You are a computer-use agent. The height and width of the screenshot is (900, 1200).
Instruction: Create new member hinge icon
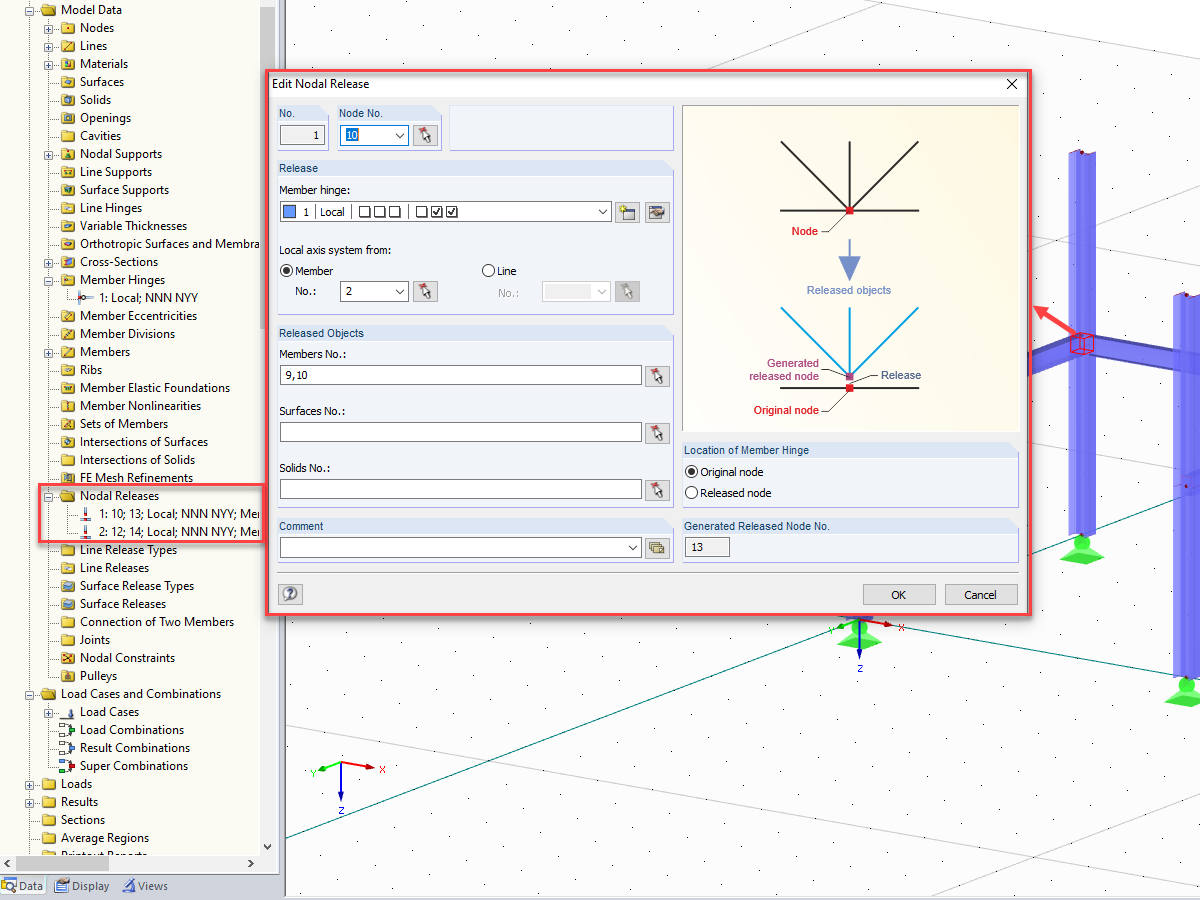pyautogui.click(x=627, y=212)
